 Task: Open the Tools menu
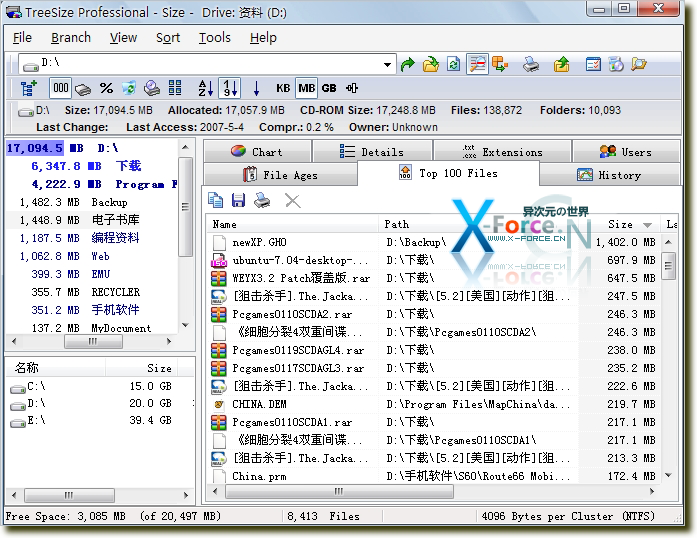click(x=214, y=38)
